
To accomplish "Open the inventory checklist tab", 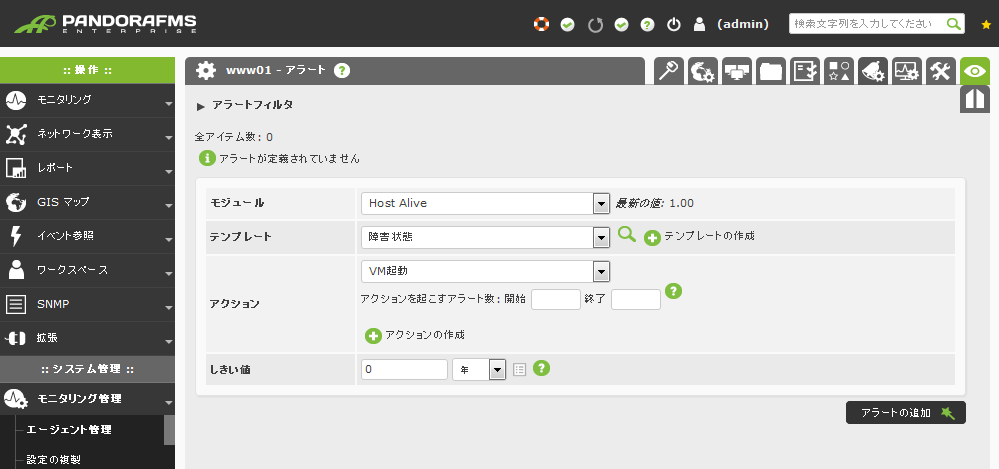I will point(805,71).
